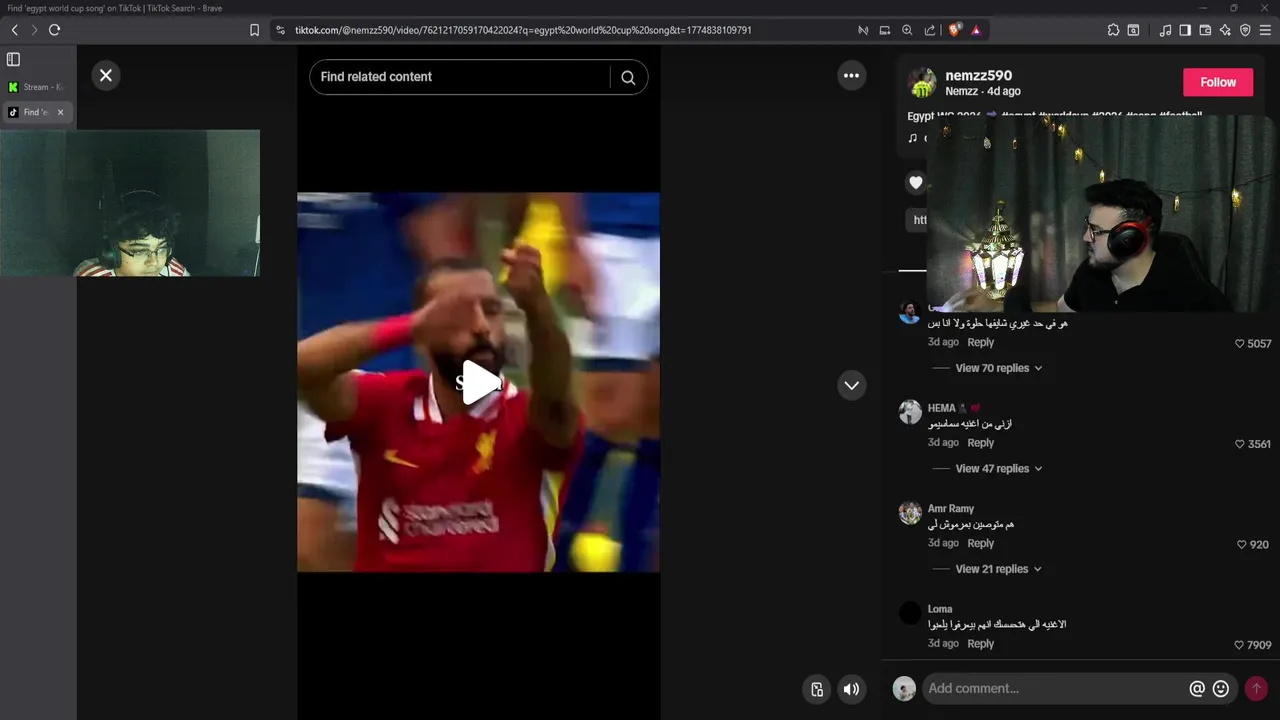This screenshot has width=1280, height=720.
Task: Click nemzz590 profile avatar
Action: tap(922, 83)
